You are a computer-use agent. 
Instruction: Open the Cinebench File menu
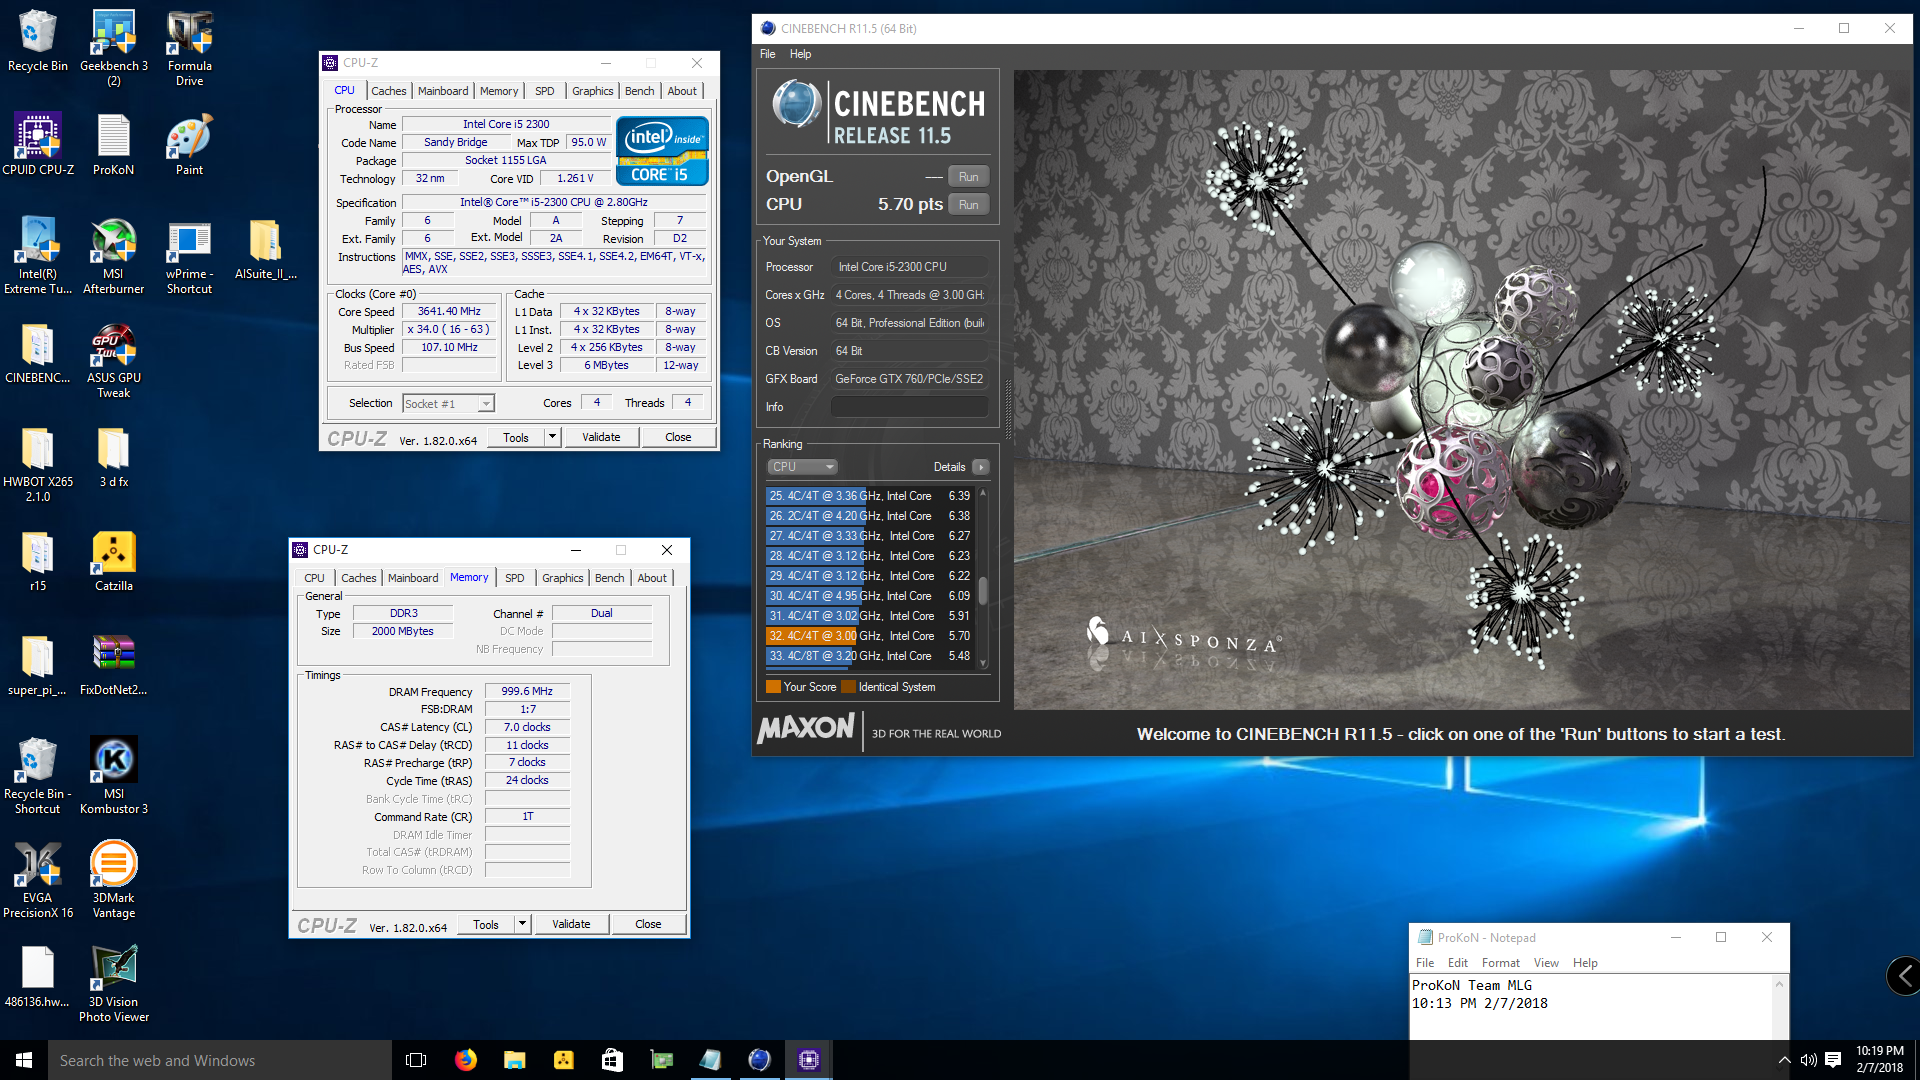coord(767,54)
